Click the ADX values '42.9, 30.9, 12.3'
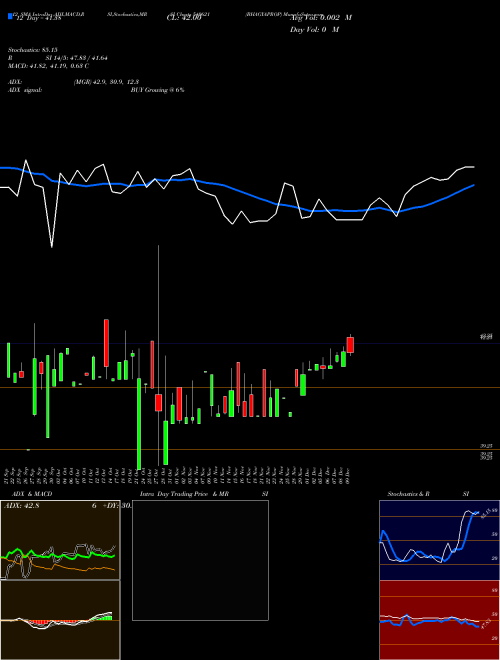 pos(116,82)
